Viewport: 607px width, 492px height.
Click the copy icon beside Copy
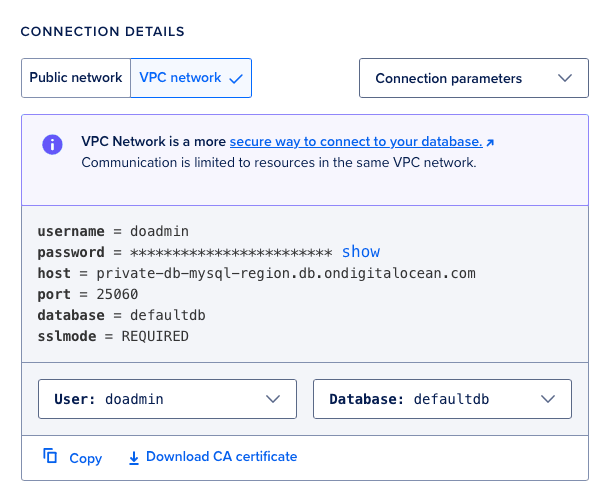pyautogui.click(x=50, y=456)
